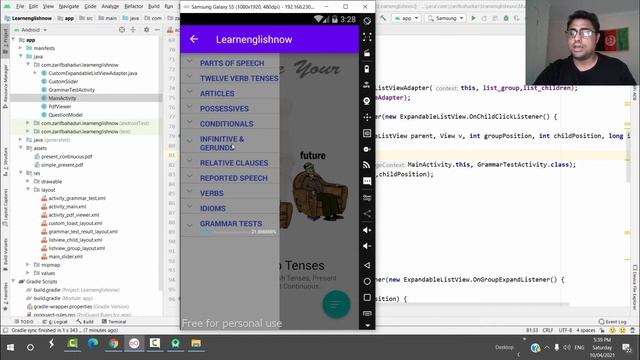The height and width of the screenshot is (360, 640).
Task: Click the green Run app button
Action: coord(473,18)
